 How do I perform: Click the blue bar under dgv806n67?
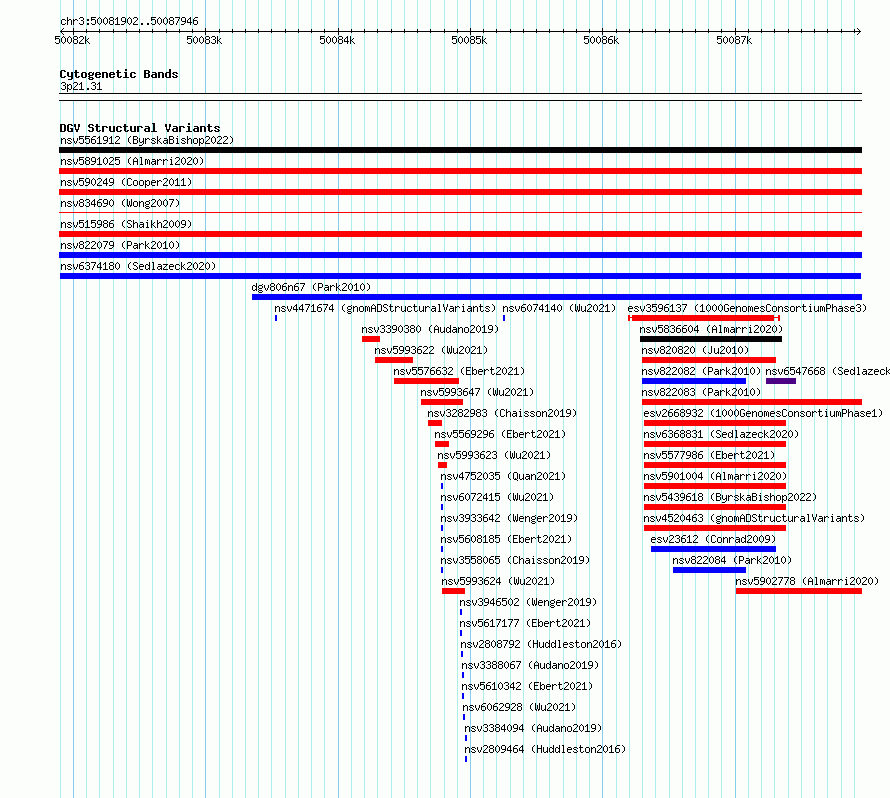click(557, 297)
